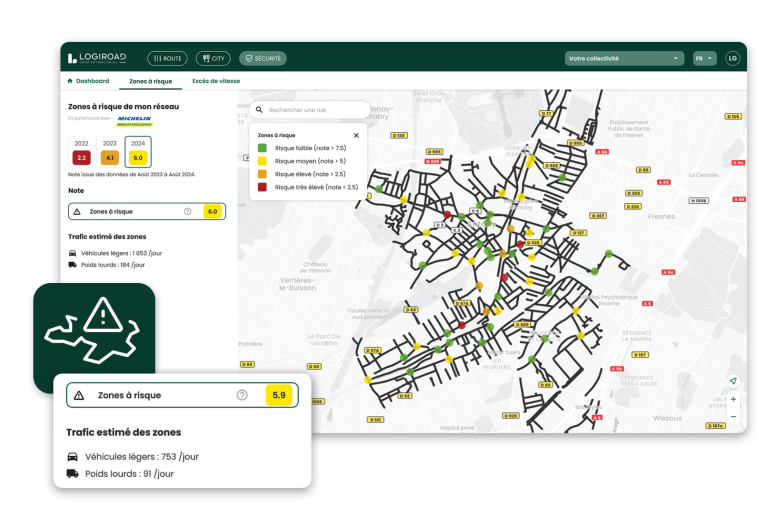
Task: Click the Logiroad logo
Action: click(97, 58)
